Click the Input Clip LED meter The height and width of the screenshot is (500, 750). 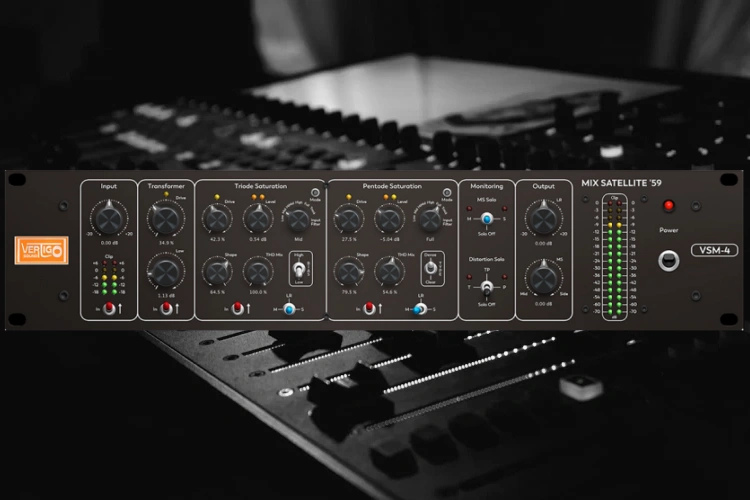[x=110, y=277]
